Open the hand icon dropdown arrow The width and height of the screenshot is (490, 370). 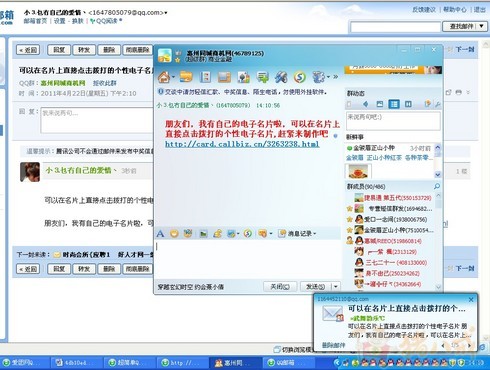click(x=270, y=234)
